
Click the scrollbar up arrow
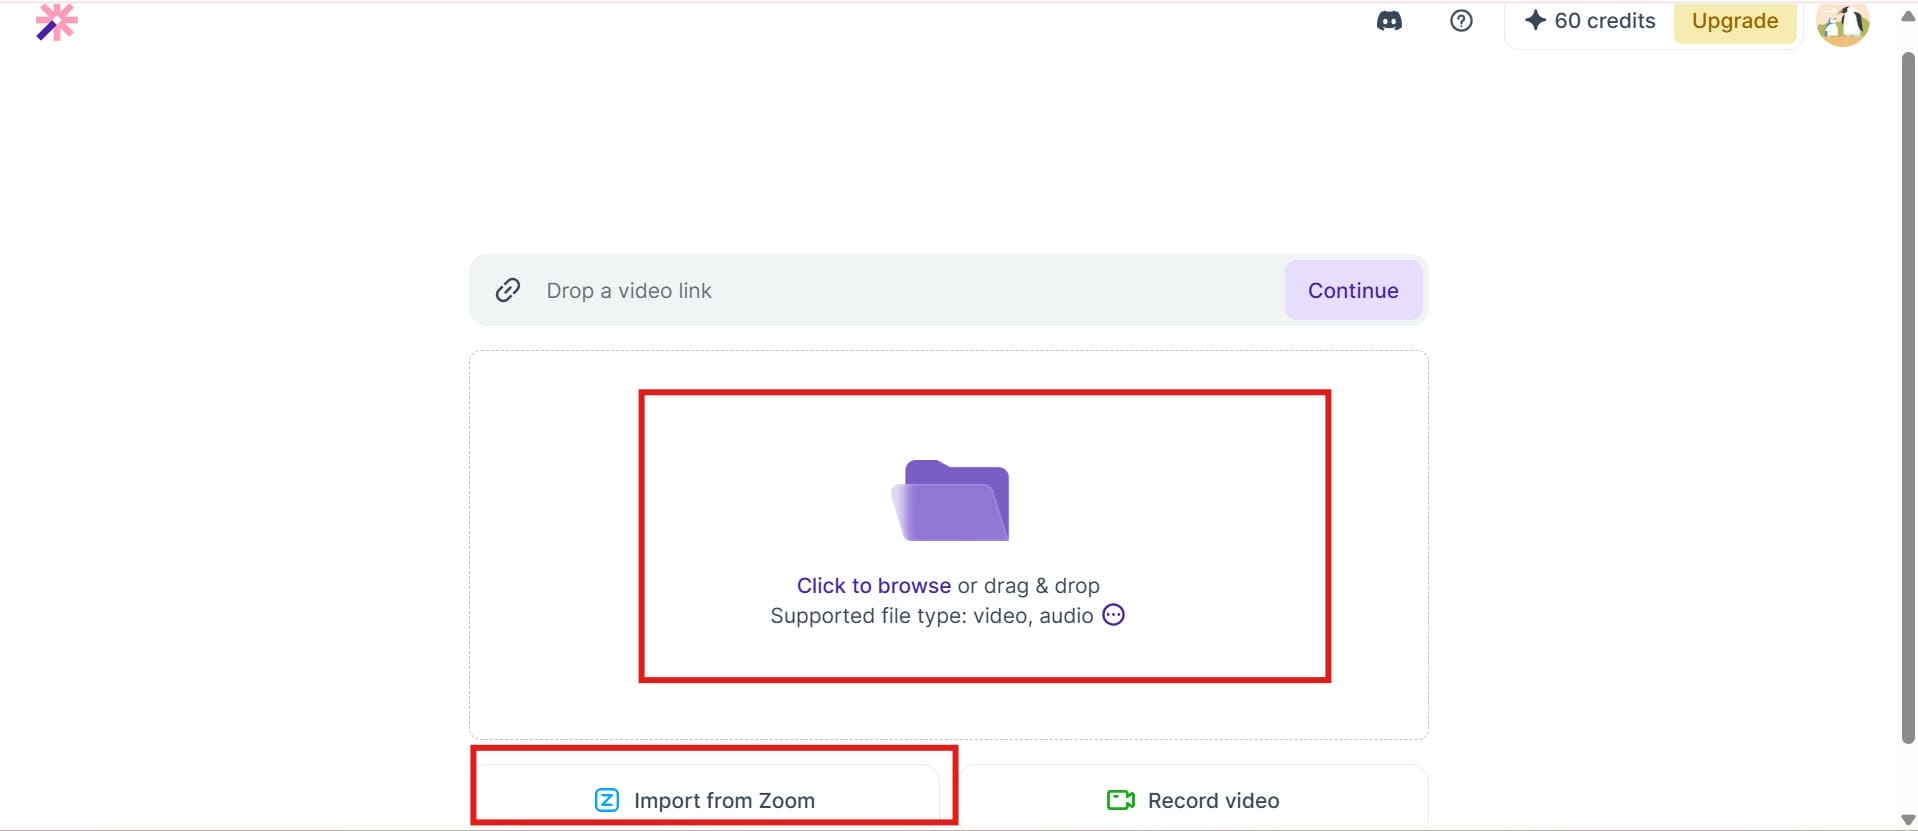point(1908,15)
